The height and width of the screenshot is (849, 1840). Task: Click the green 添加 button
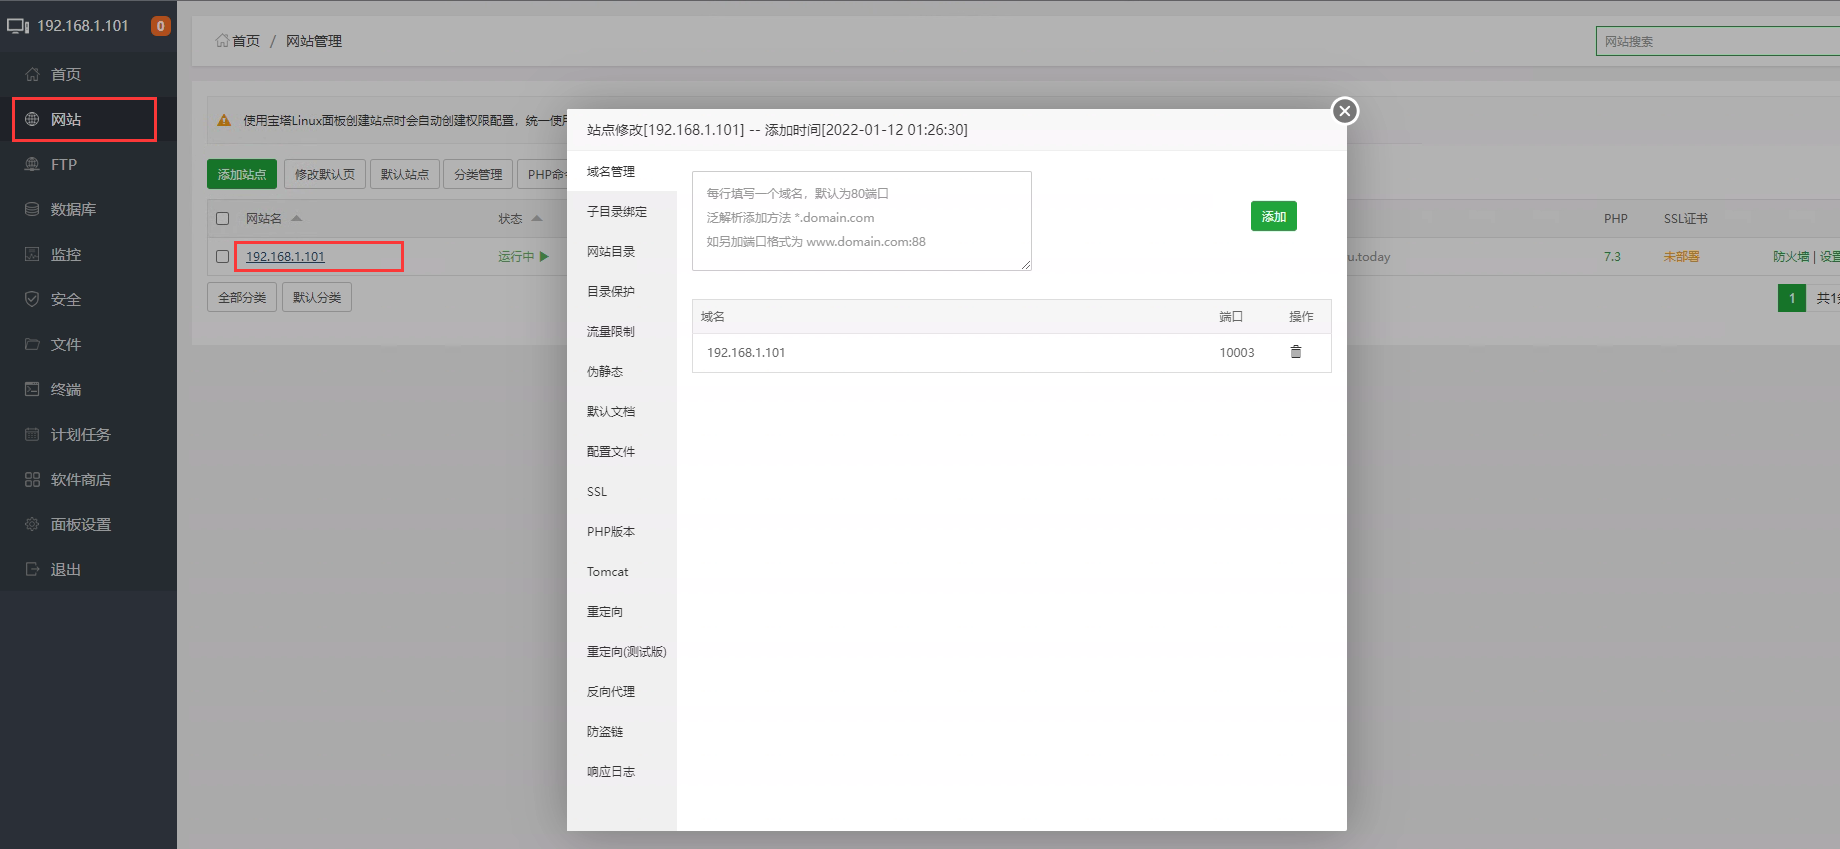click(1273, 216)
